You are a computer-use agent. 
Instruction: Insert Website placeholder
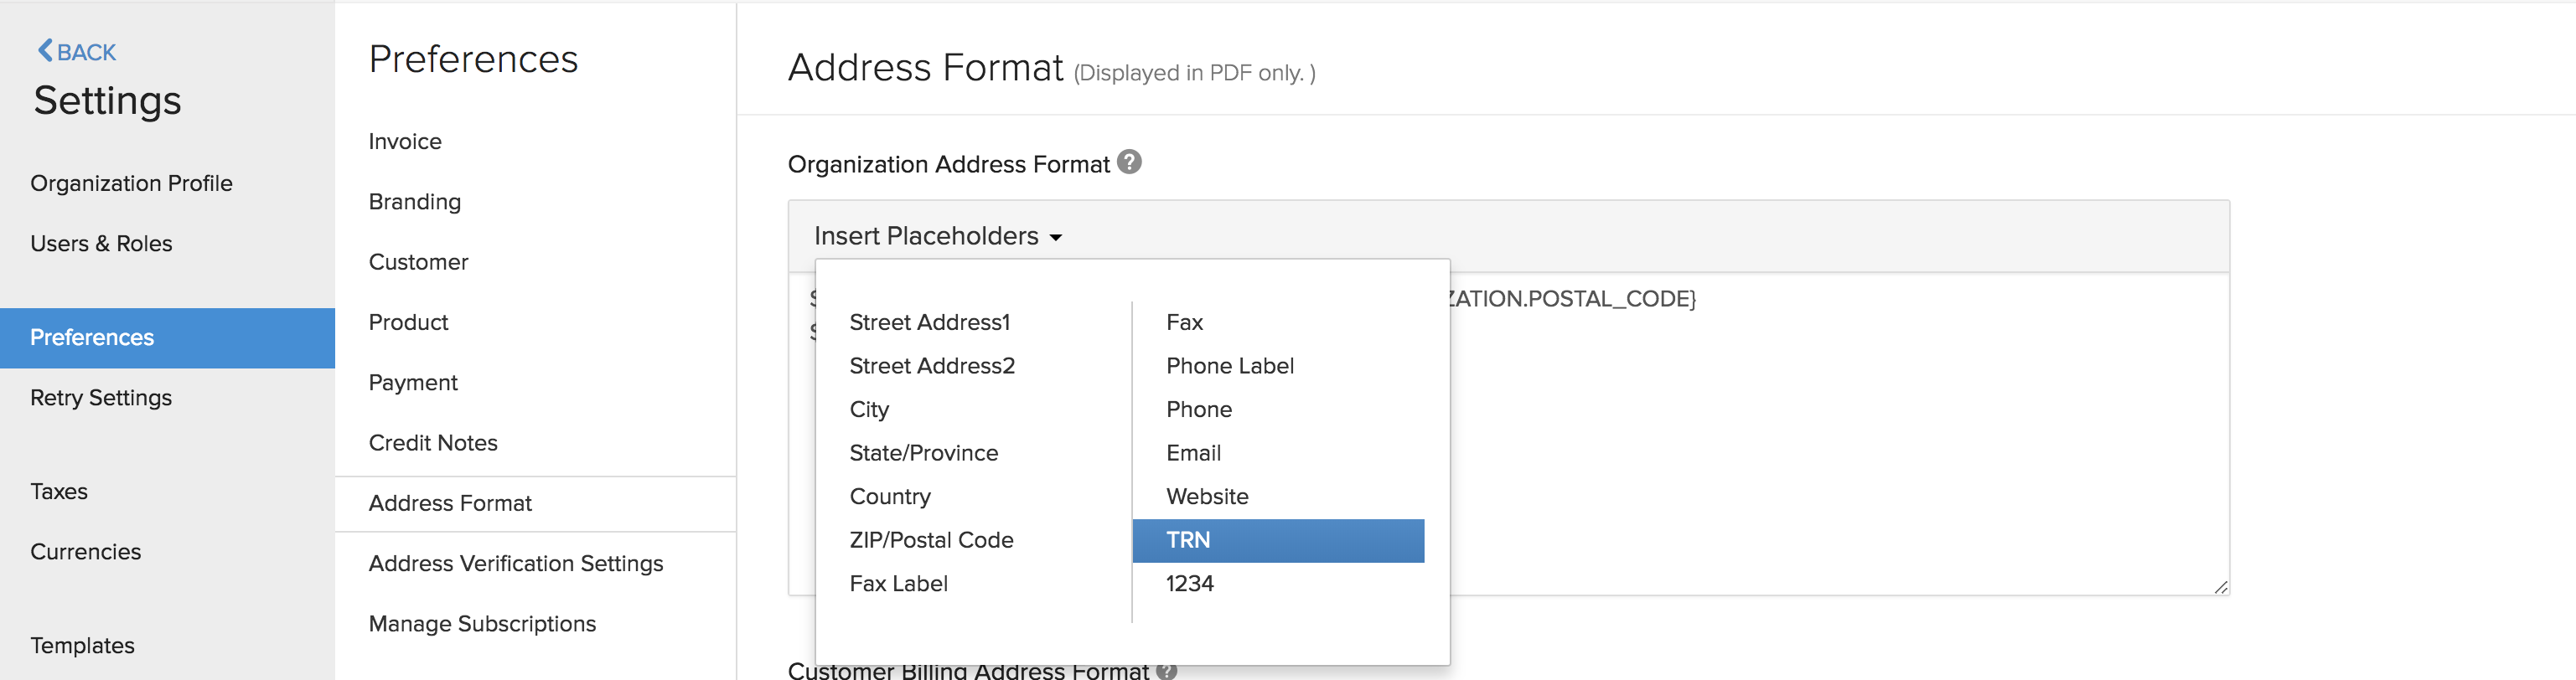point(1207,497)
